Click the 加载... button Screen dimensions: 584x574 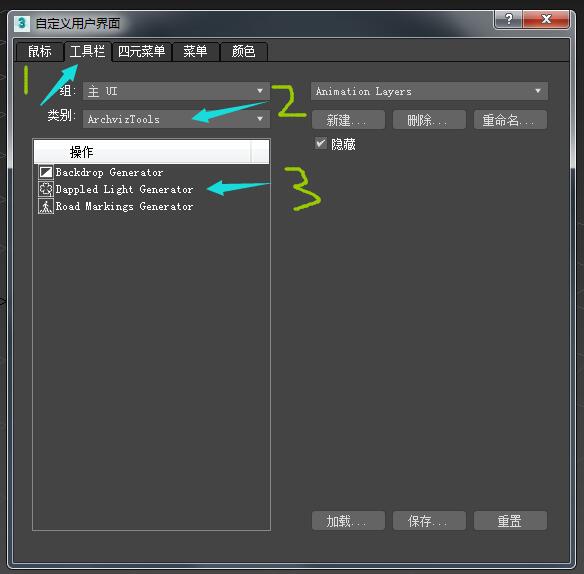point(348,520)
